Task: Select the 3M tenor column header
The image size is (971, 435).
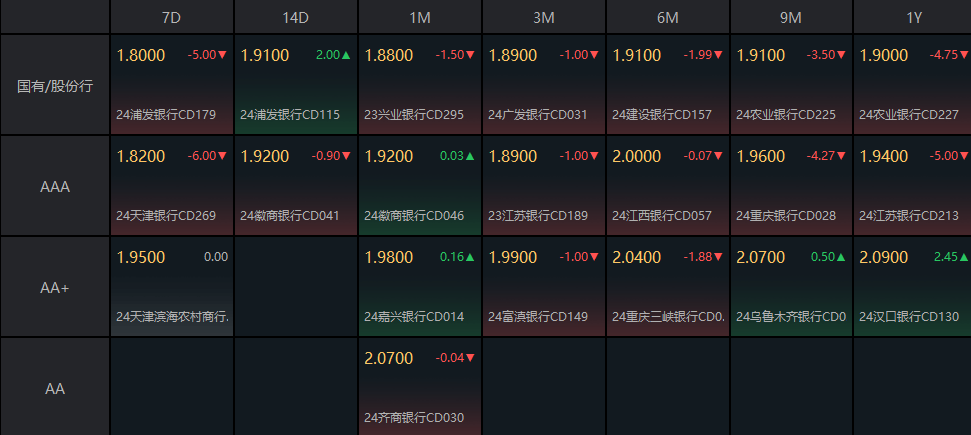Action: click(x=544, y=18)
